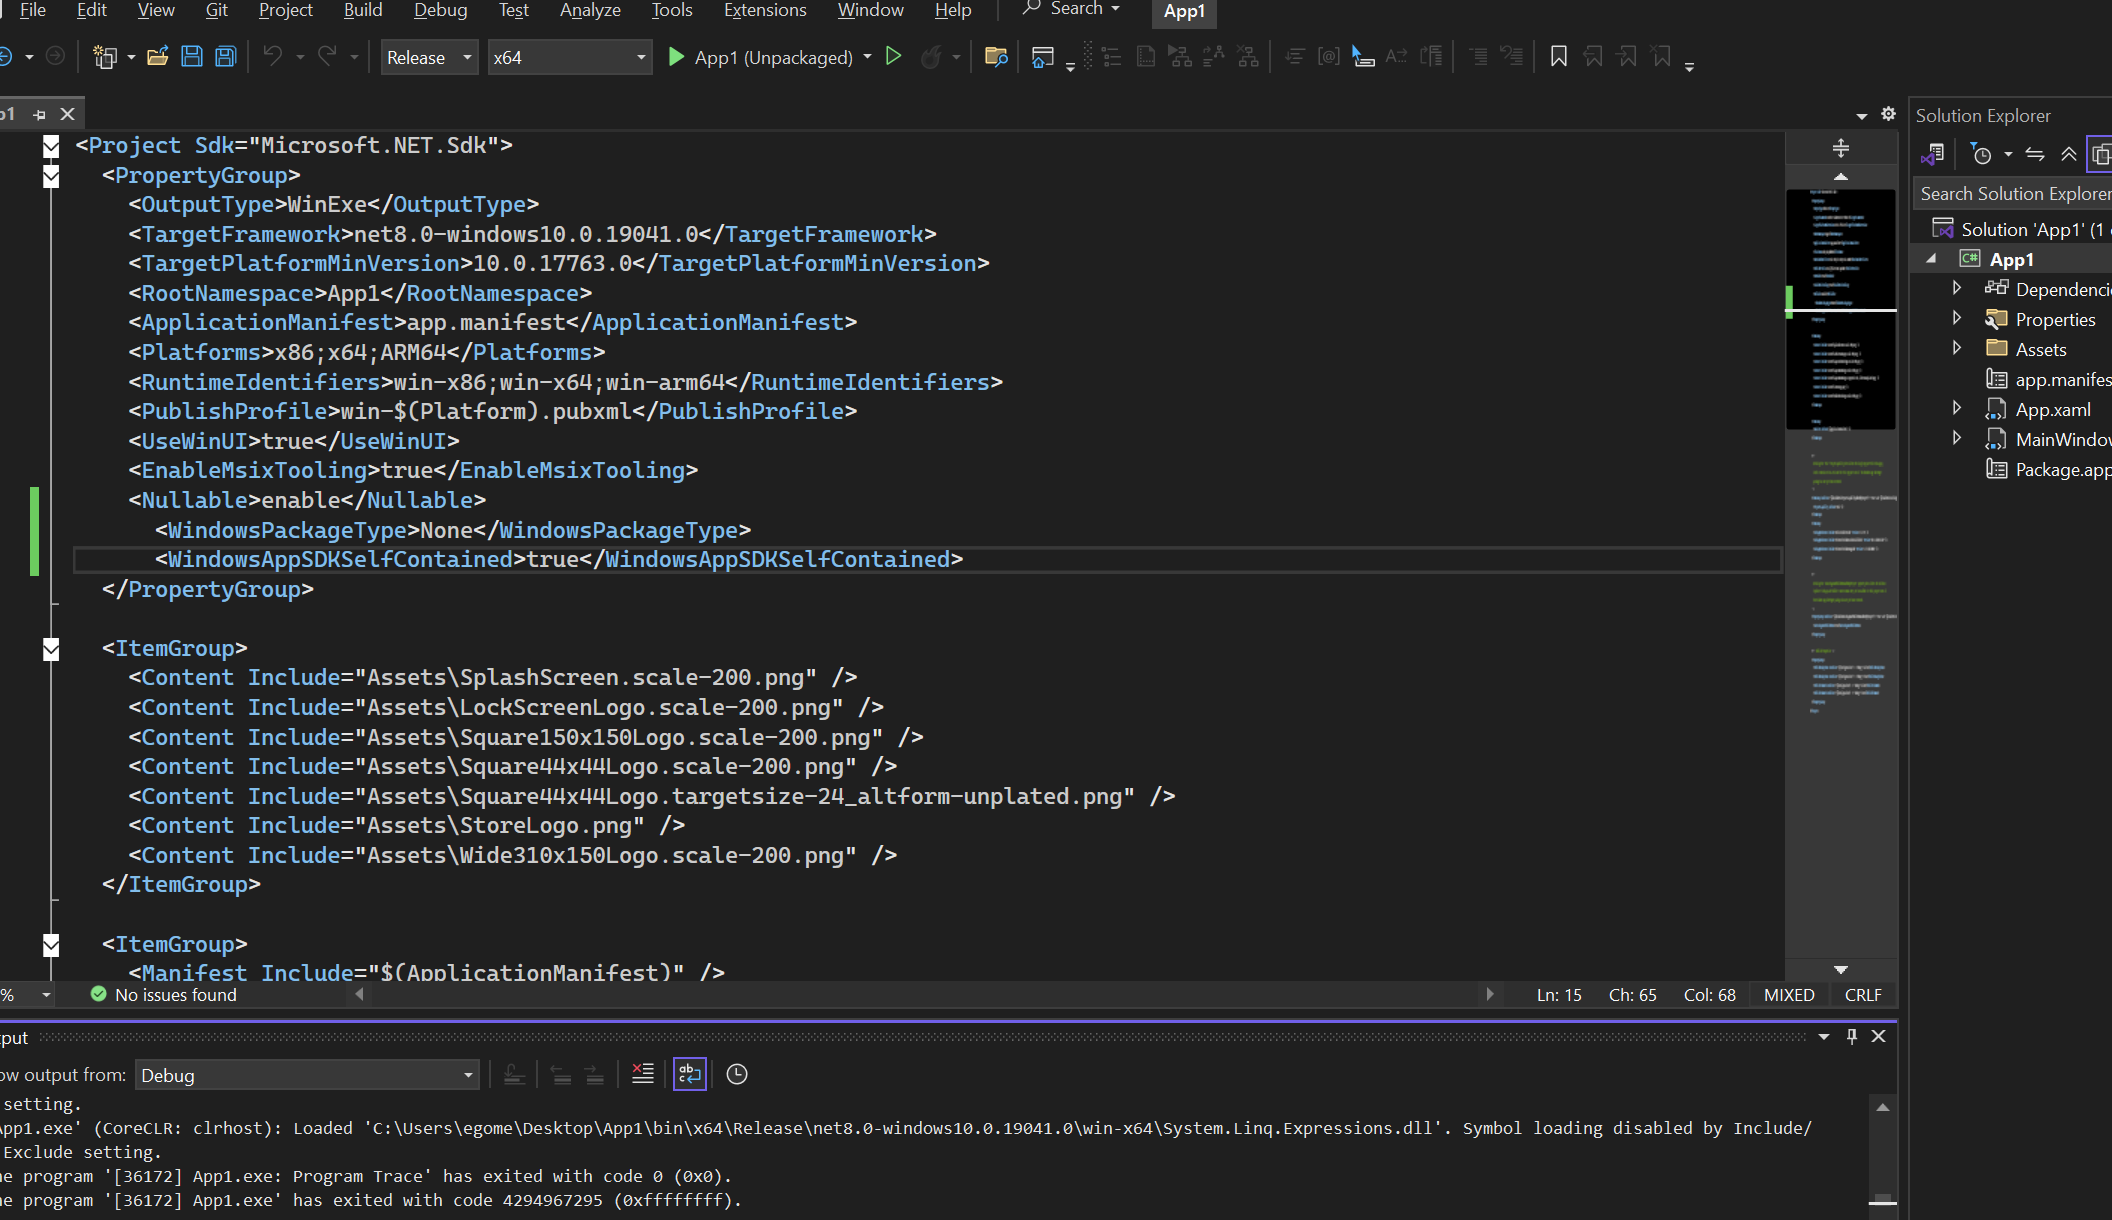Click the Save All icon in the toolbar
Image resolution: width=2112 pixels, height=1220 pixels.
click(224, 57)
